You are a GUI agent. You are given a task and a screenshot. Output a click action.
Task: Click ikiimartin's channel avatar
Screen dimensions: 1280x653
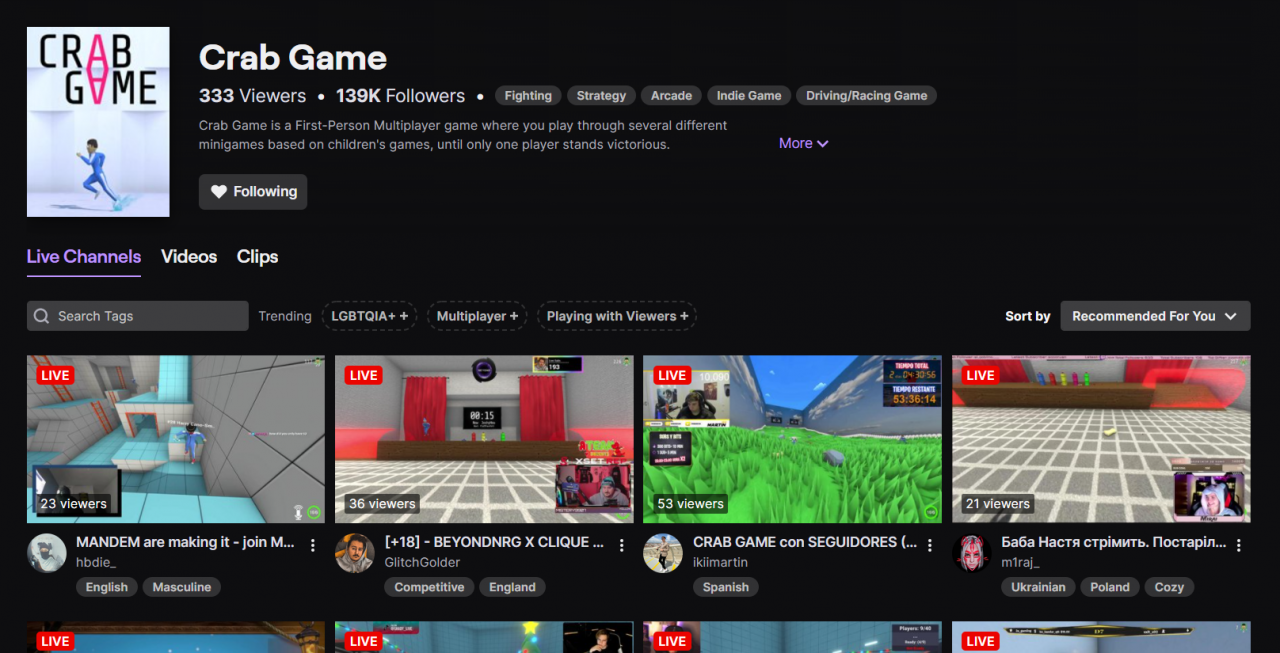[x=663, y=553]
